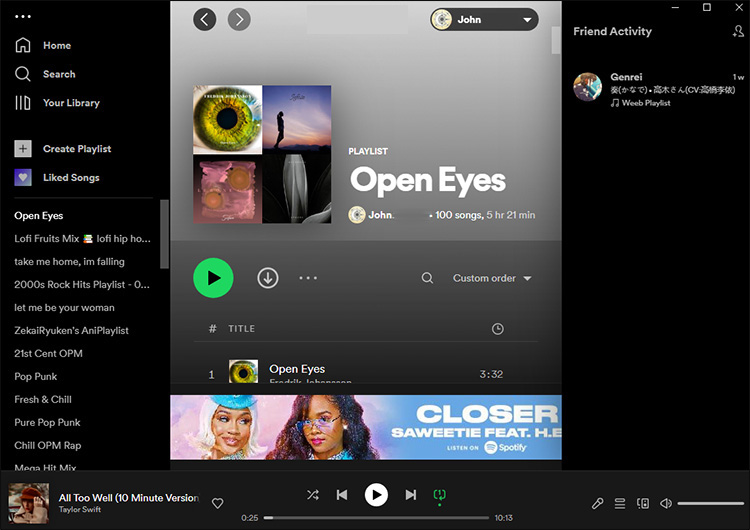This screenshot has width=750, height=530.
Task: Go back with the left arrow button
Action: click(205, 20)
